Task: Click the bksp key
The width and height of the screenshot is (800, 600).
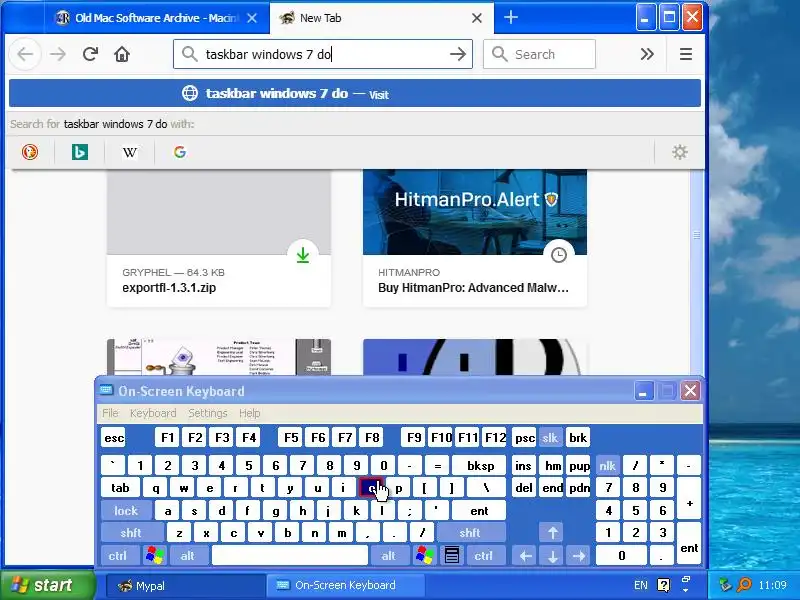Action: (480, 465)
